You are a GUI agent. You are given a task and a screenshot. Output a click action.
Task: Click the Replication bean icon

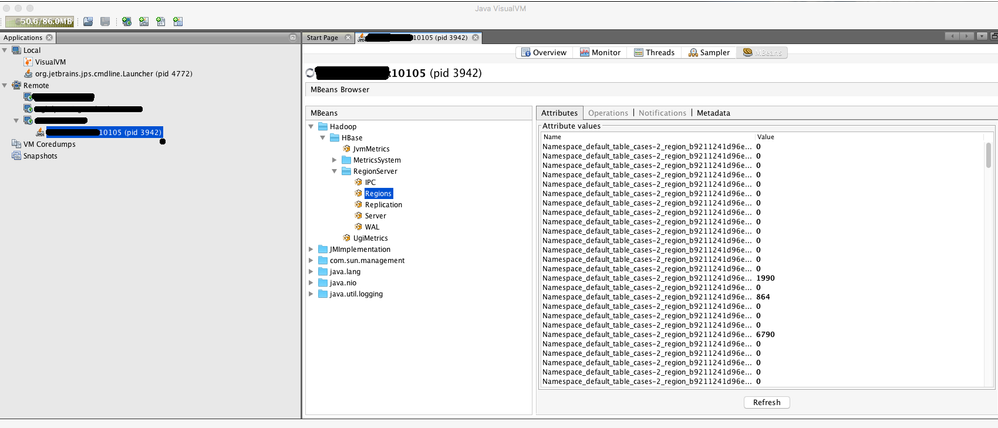pos(358,204)
